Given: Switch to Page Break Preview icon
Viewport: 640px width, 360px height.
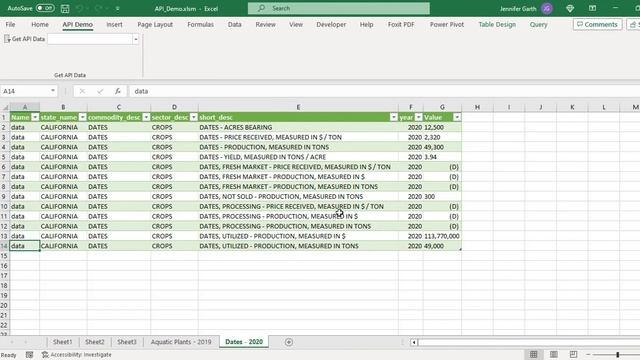Looking at the screenshot, I should pos(573,354).
